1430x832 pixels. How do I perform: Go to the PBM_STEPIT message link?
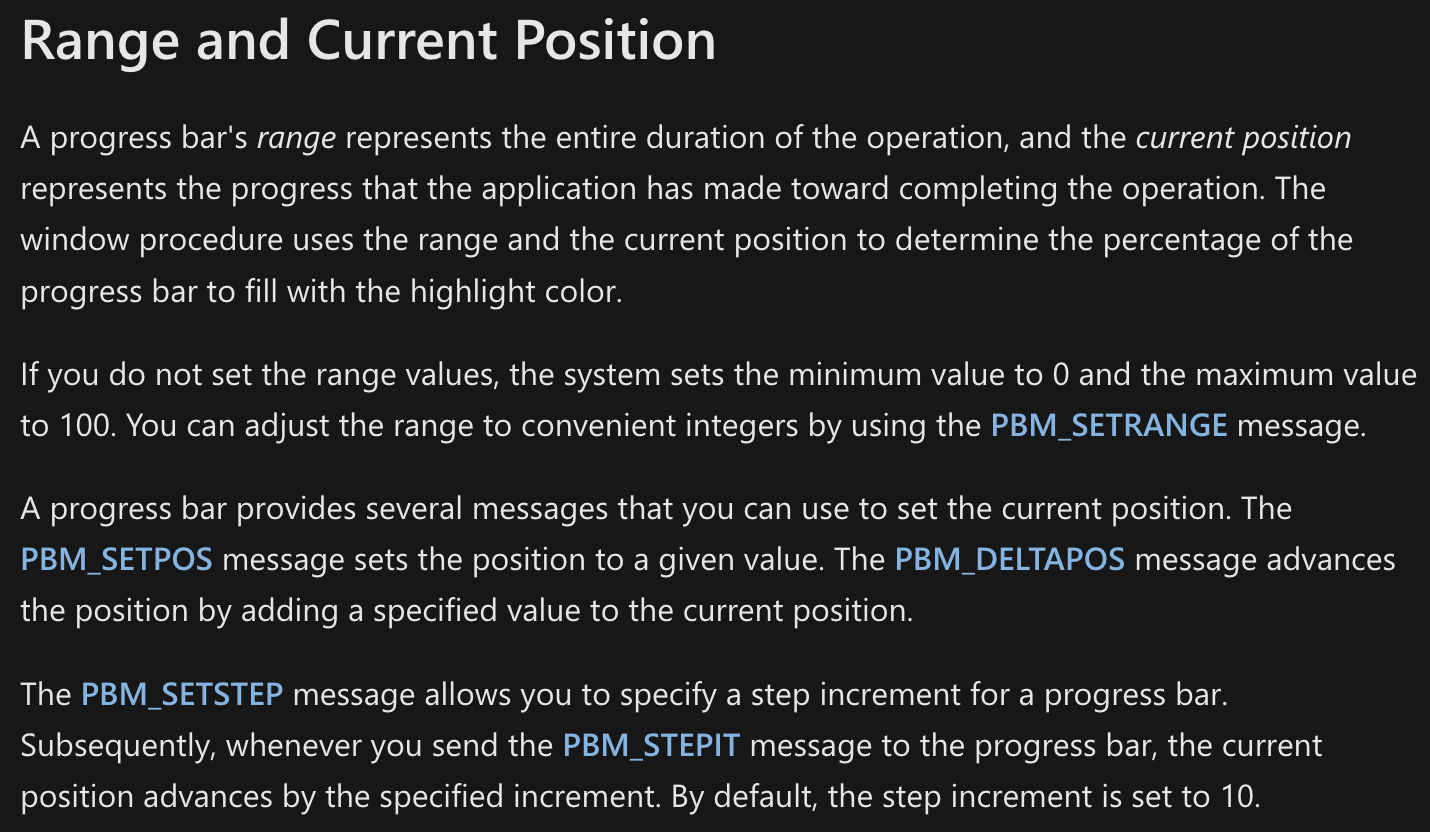pos(650,745)
